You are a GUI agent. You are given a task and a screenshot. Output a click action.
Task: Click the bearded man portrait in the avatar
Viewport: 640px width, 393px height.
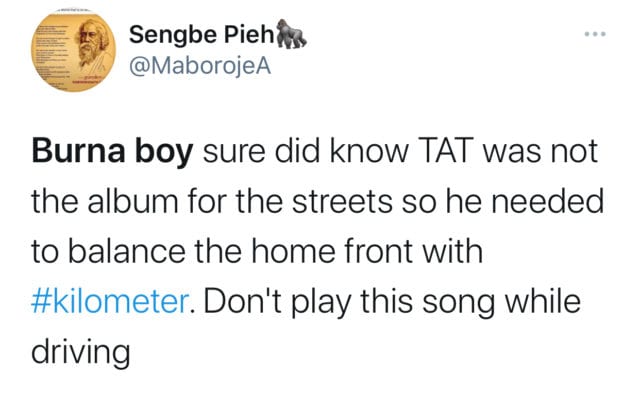pos(91,45)
